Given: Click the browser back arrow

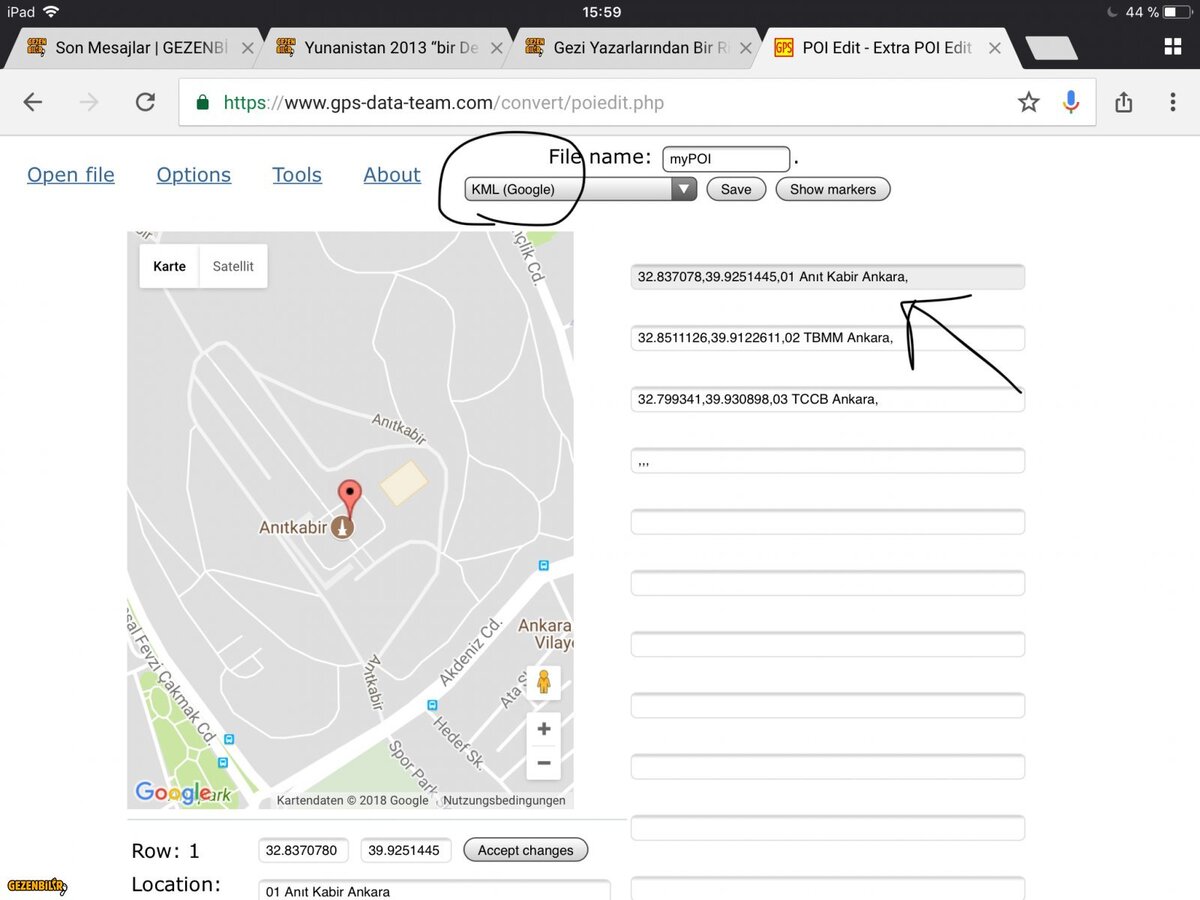Looking at the screenshot, I should click(33, 102).
